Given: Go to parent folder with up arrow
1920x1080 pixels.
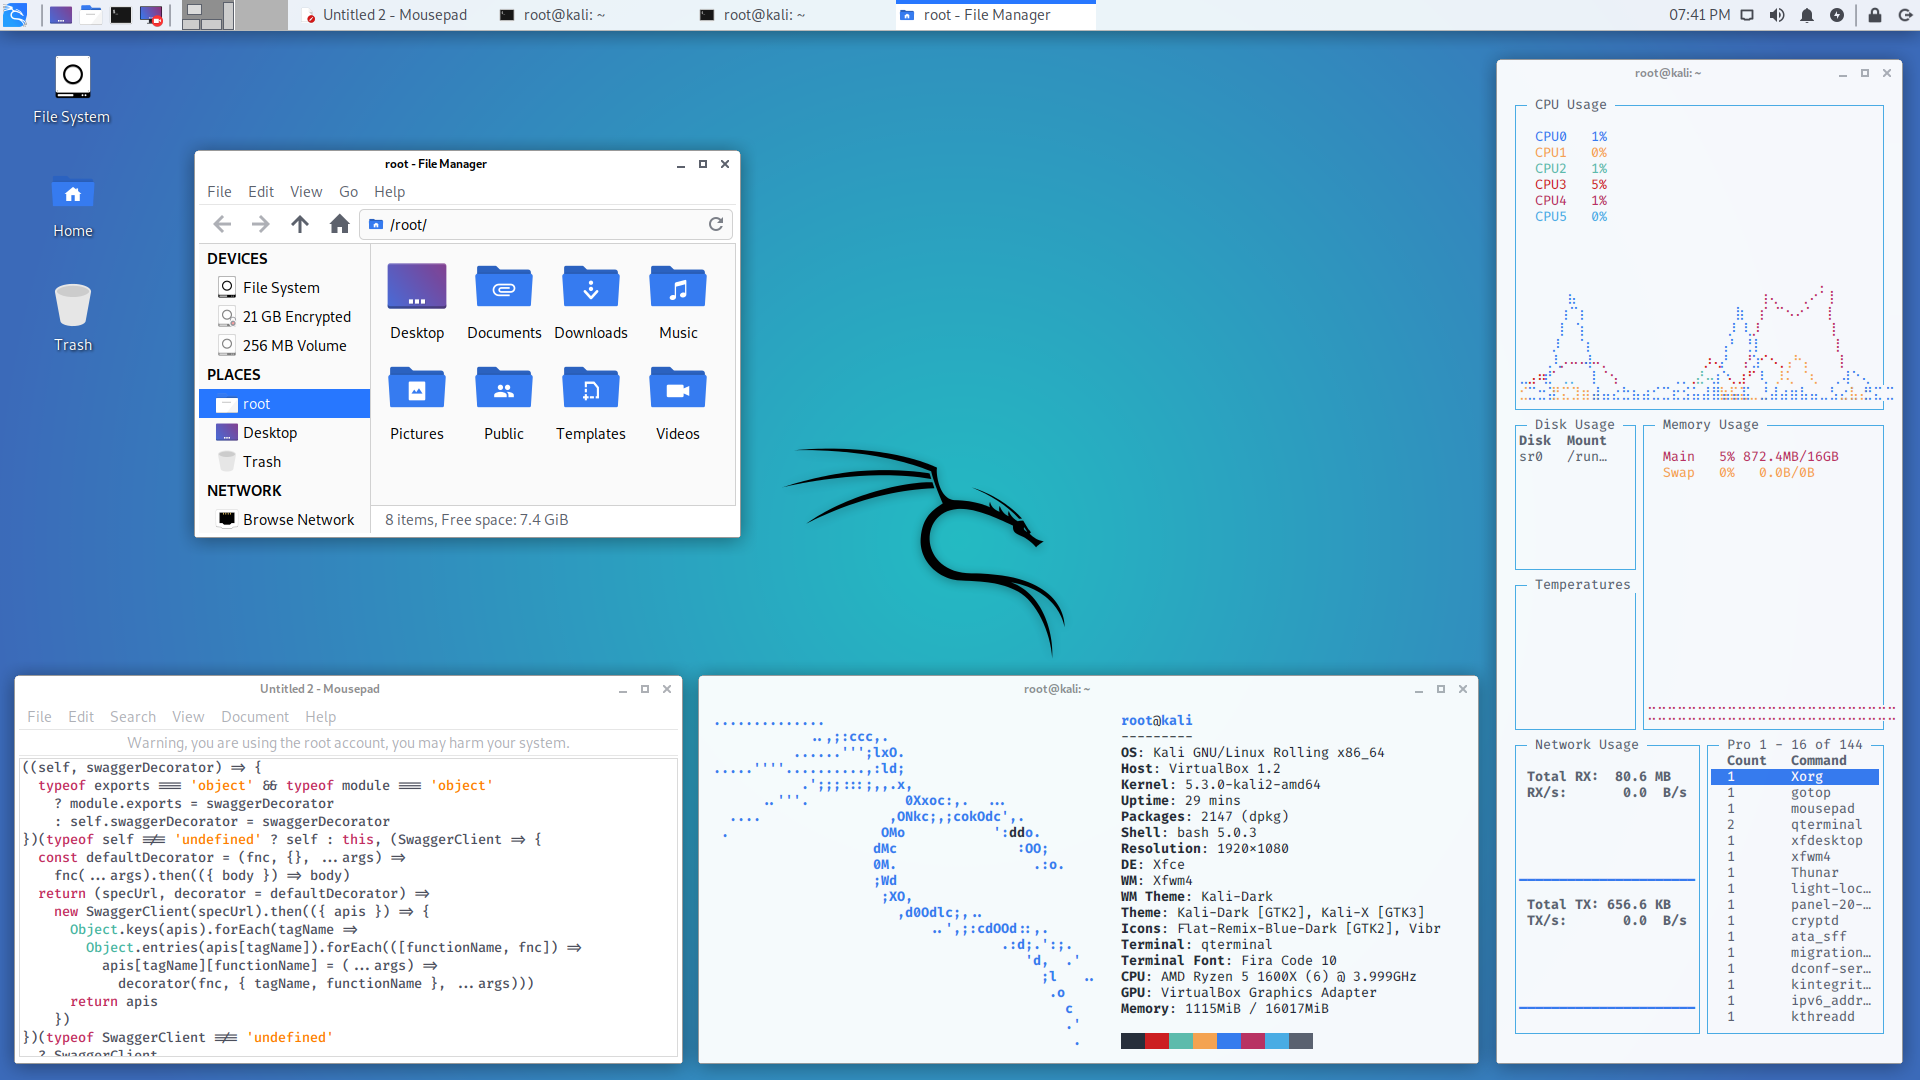Looking at the screenshot, I should tap(300, 224).
